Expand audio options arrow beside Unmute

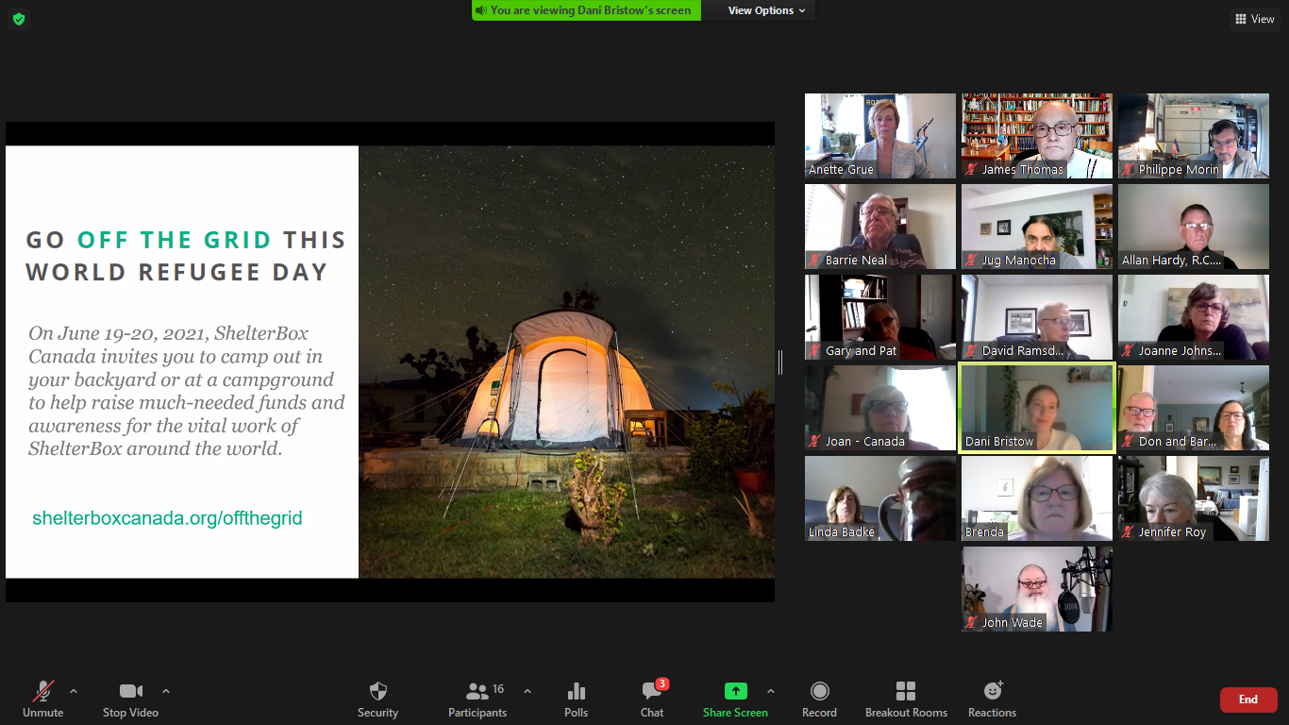click(x=73, y=691)
